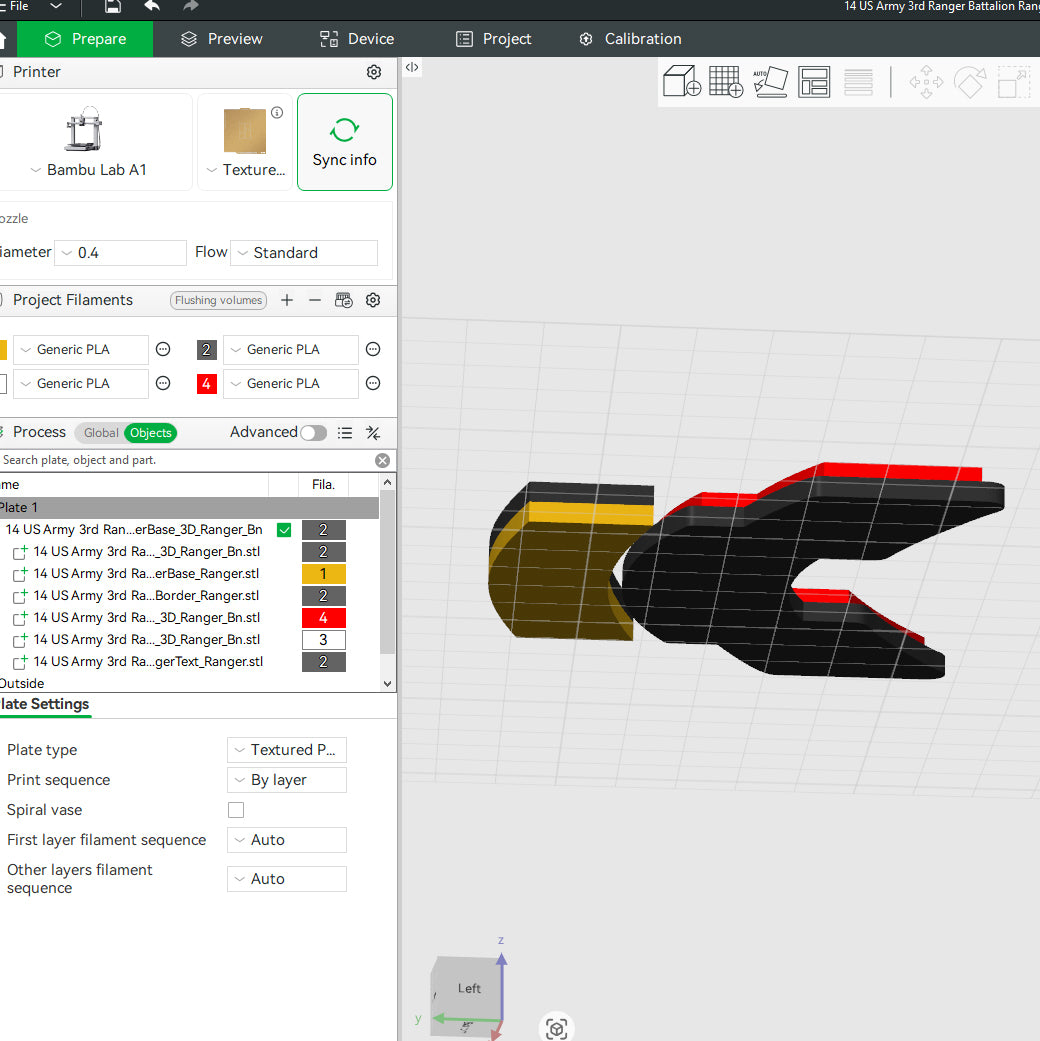This screenshot has height=1041, width=1040.
Task: Click the Auto orient icon
Action: pos(770,82)
